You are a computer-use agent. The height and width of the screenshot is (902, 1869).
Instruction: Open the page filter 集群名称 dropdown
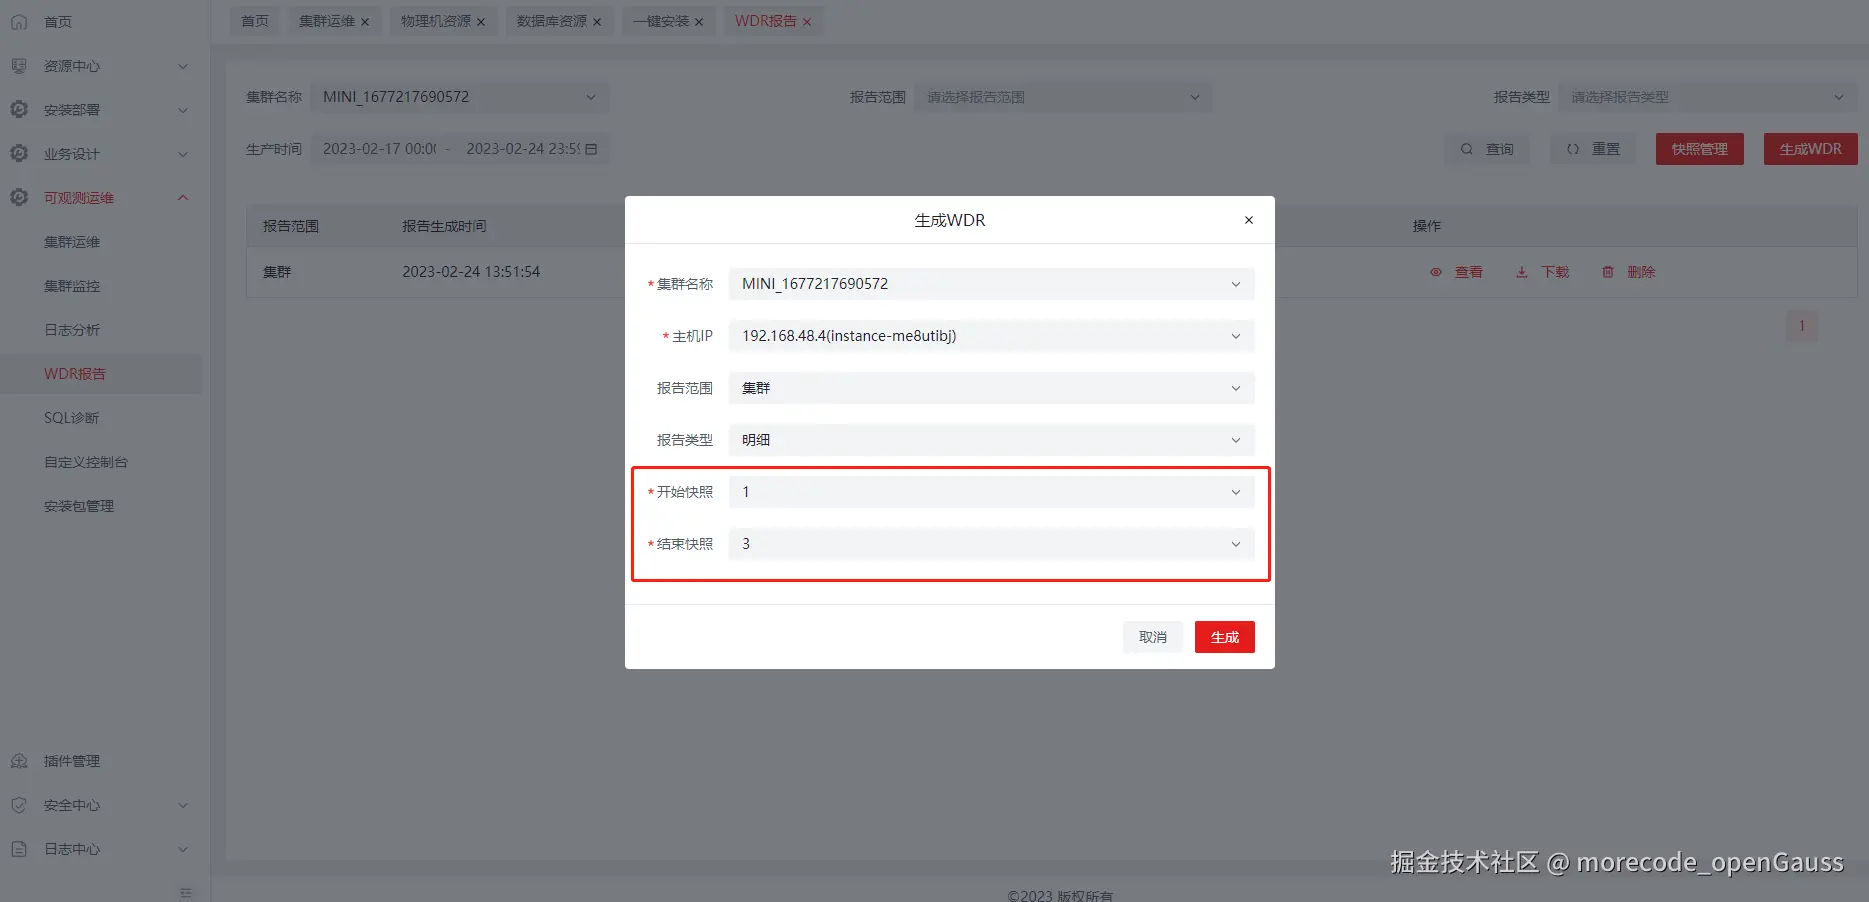click(x=459, y=97)
